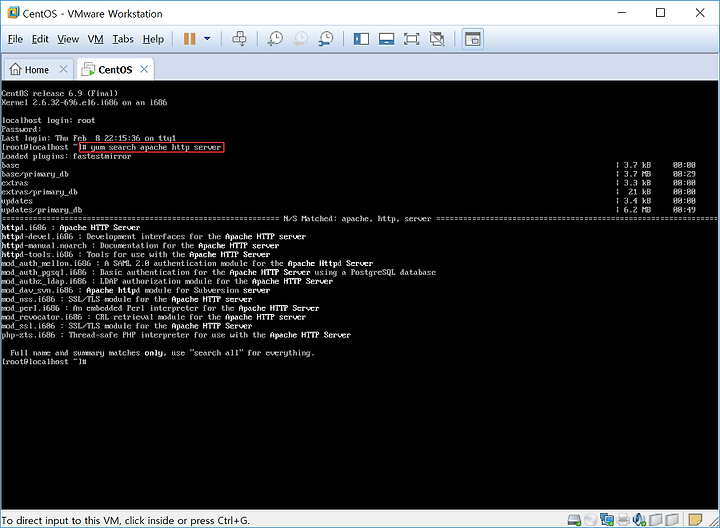Click the first grey device status icon
Viewport: 720px width, 528px height.
pos(656,520)
